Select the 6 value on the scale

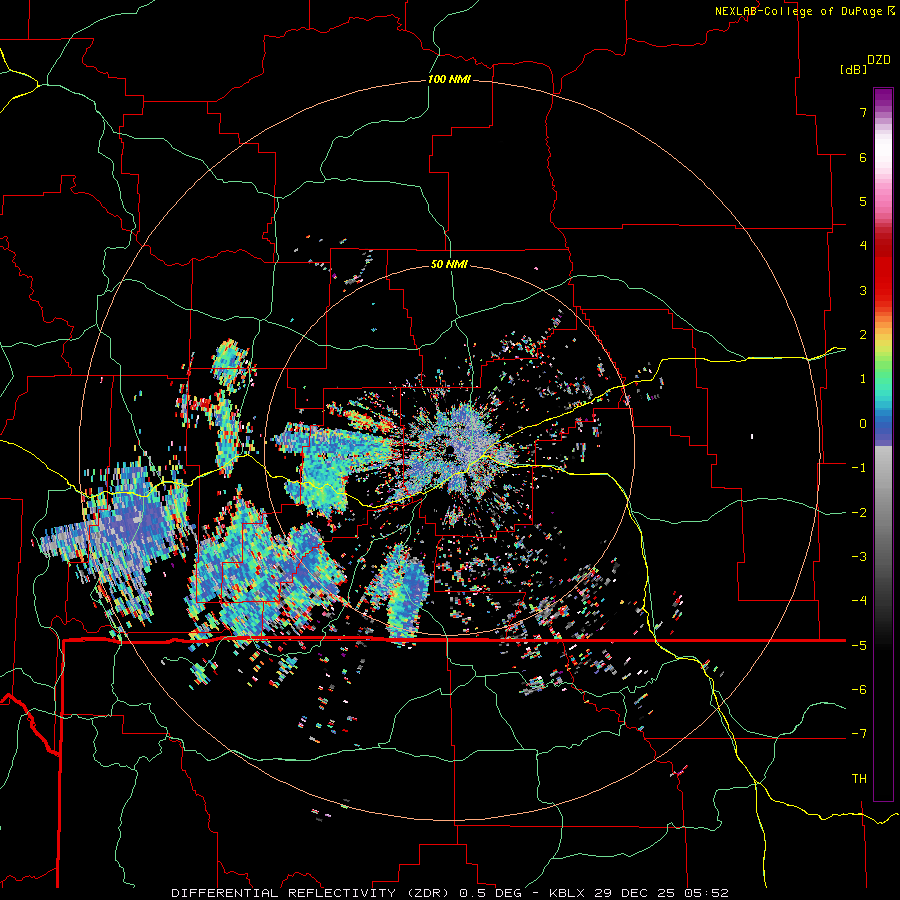coord(863,157)
